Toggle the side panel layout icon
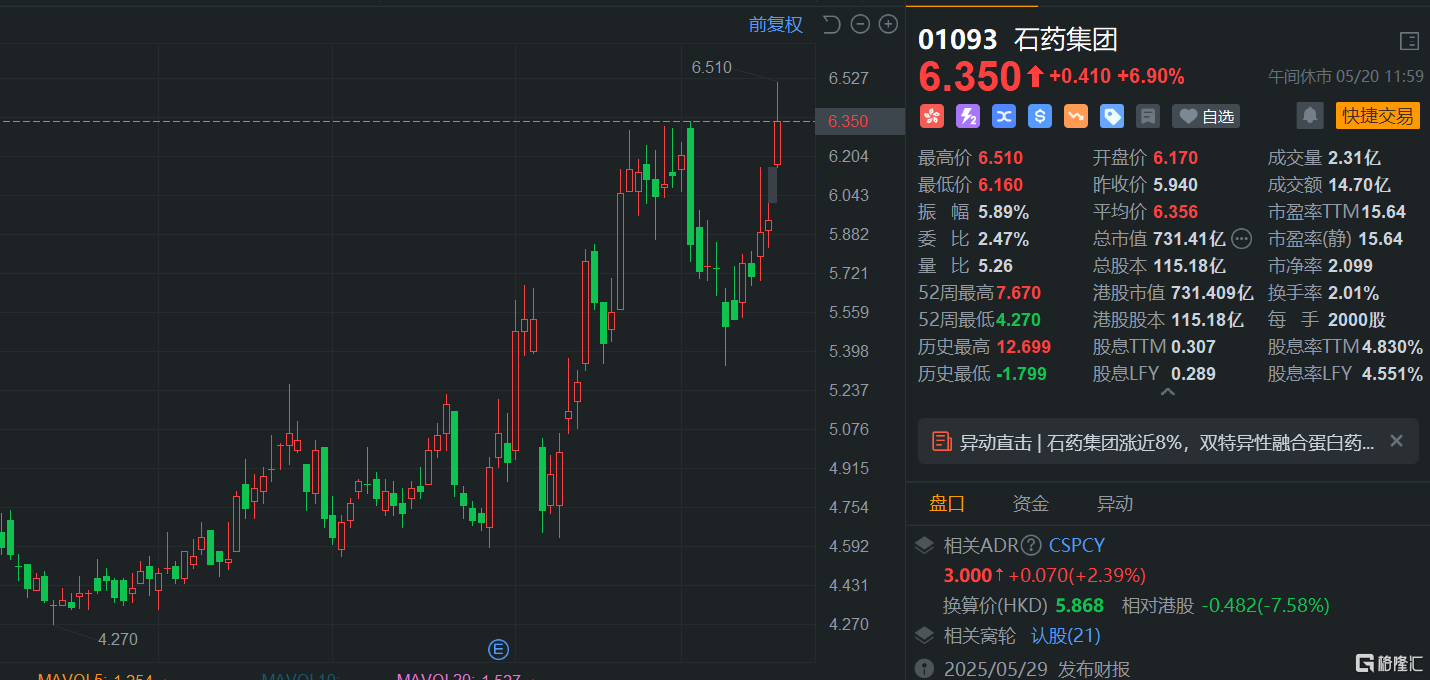The height and width of the screenshot is (680, 1430). tap(1409, 41)
